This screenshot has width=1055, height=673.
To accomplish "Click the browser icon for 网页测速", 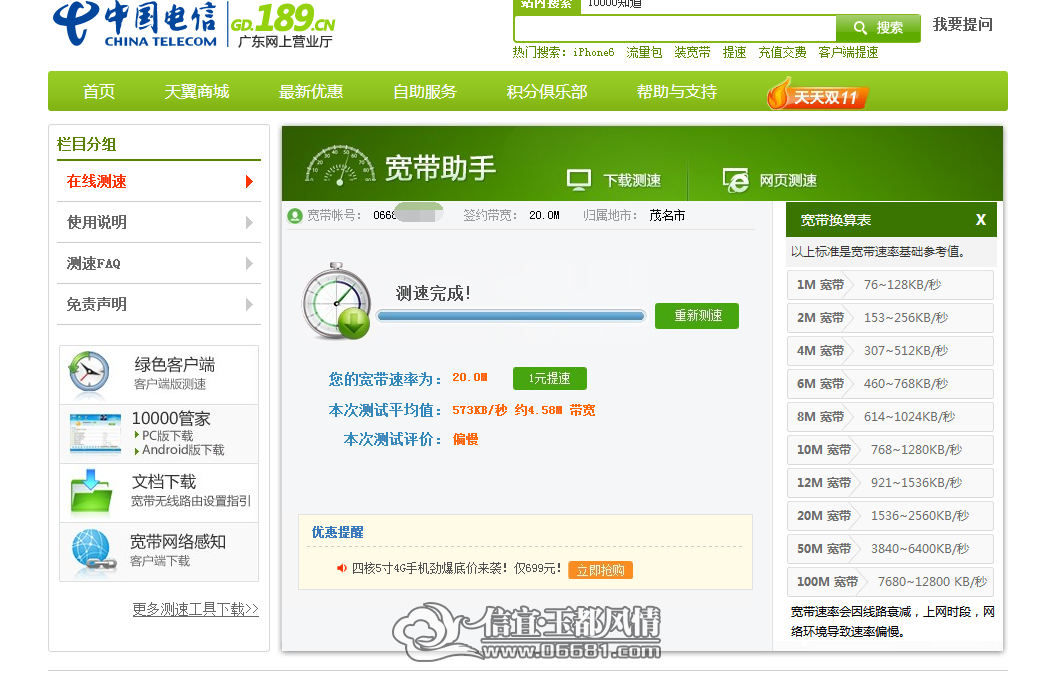I will [x=735, y=180].
